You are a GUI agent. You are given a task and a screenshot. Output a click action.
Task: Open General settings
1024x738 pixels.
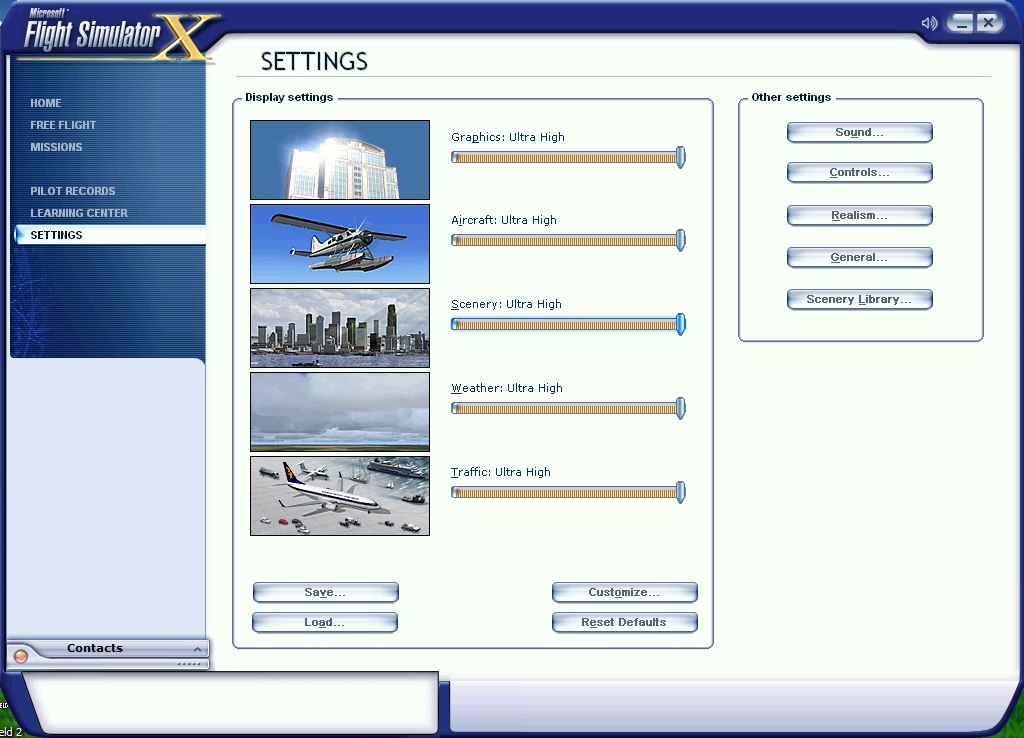(859, 257)
